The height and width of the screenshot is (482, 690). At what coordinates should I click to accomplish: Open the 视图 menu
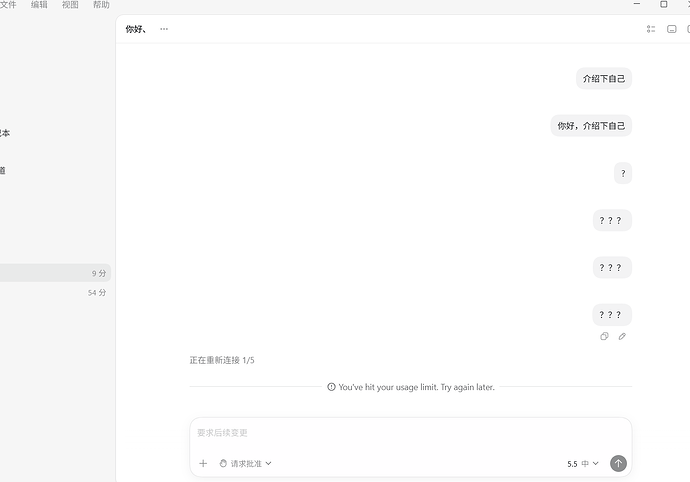[70, 4]
